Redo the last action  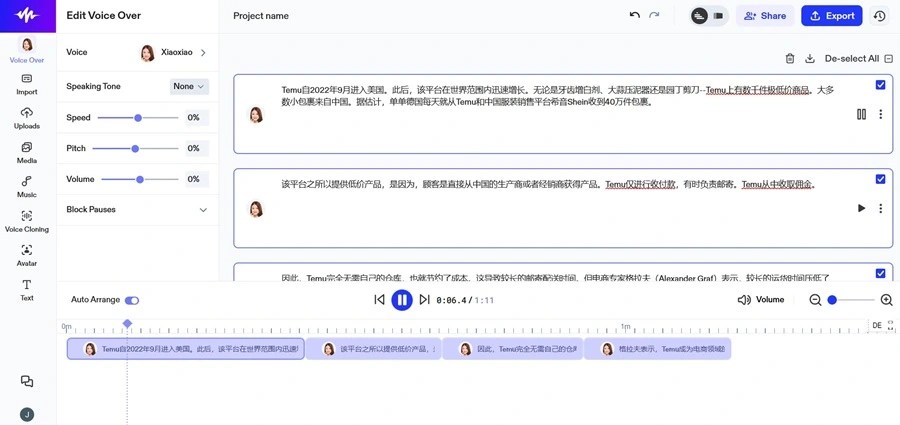coord(654,16)
